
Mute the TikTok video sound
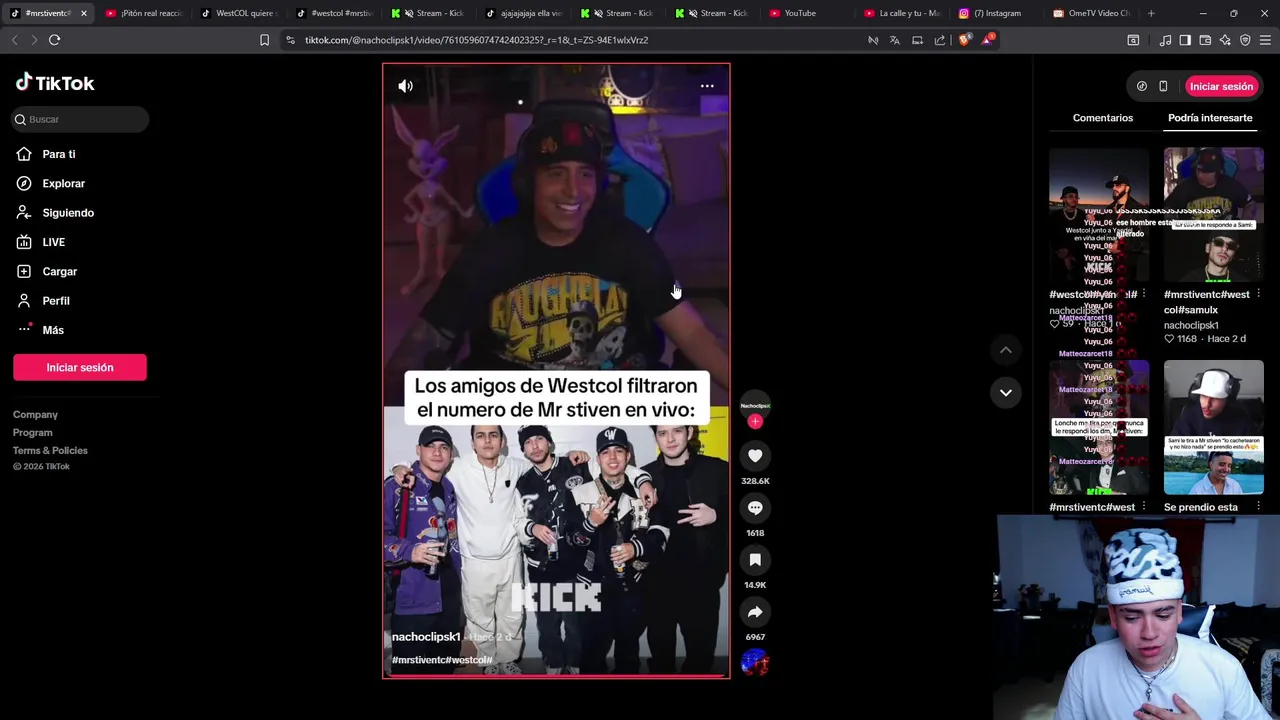click(x=405, y=86)
